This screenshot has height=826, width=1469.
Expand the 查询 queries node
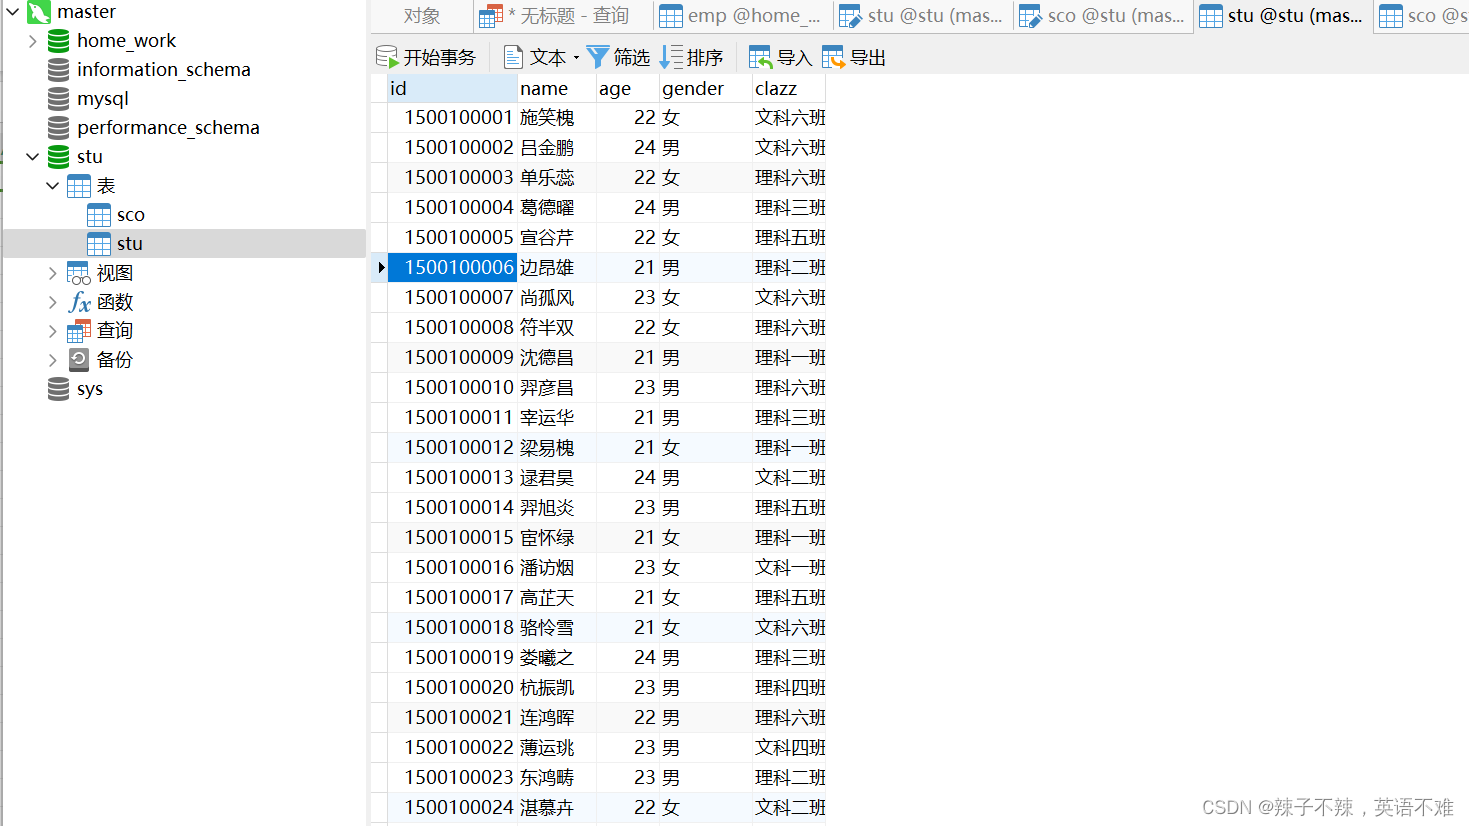[x=53, y=331]
